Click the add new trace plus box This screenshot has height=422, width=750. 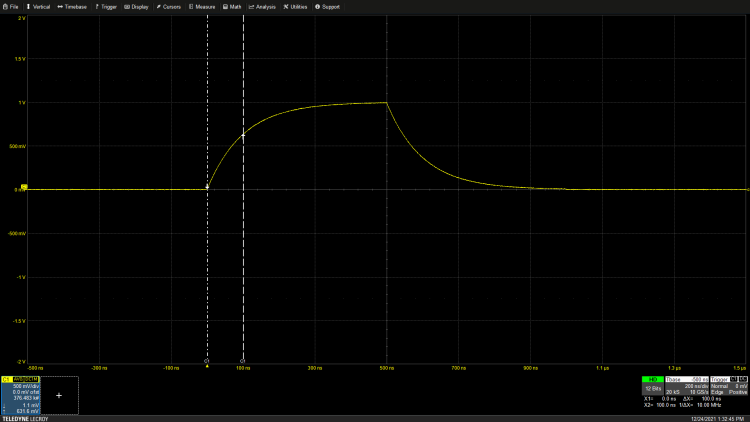[x=59, y=396]
